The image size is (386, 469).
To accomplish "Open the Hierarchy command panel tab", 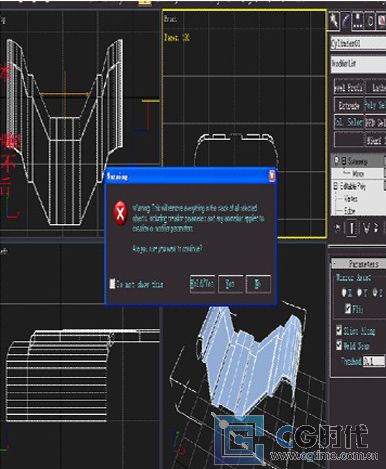I will click(358, 21).
